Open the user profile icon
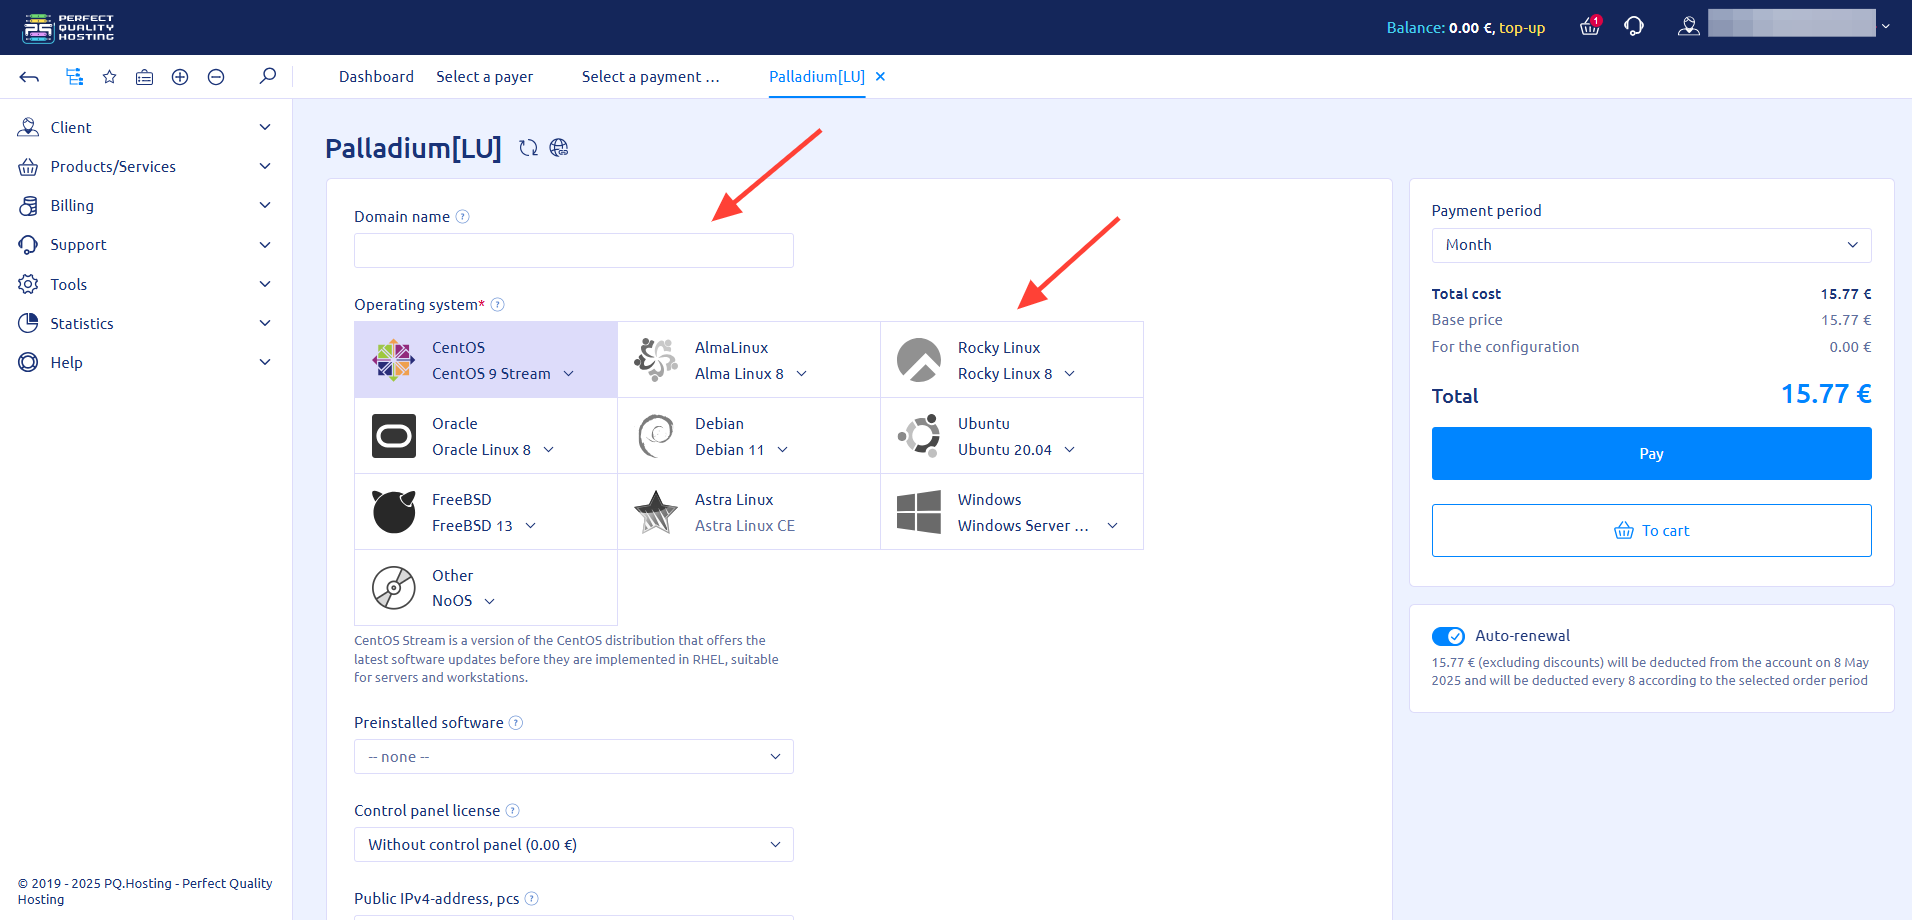Image resolution: width=1912 pixels, height=920 pixels. point(1689,27)
